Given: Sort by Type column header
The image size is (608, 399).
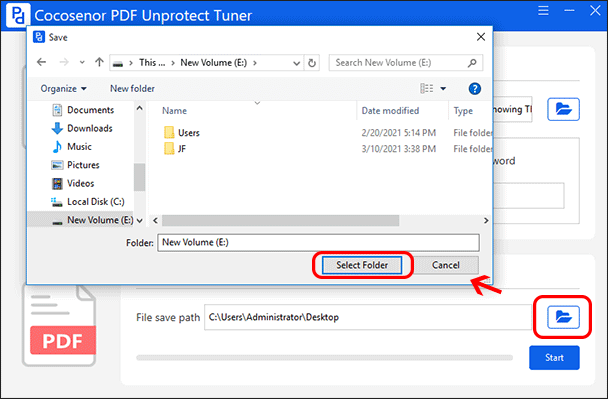Looking at the screenshot, I should coord(463,111).
